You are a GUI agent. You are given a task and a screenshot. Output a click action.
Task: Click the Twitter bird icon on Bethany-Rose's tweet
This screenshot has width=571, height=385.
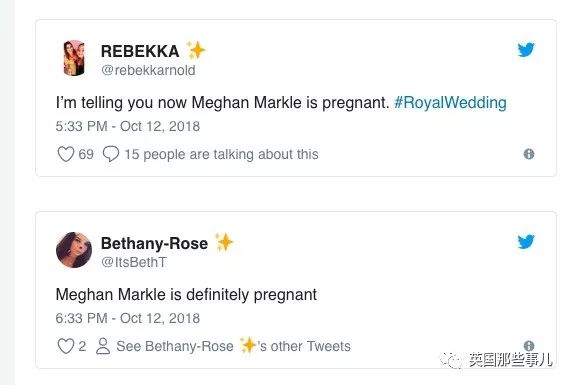point(526,241)
